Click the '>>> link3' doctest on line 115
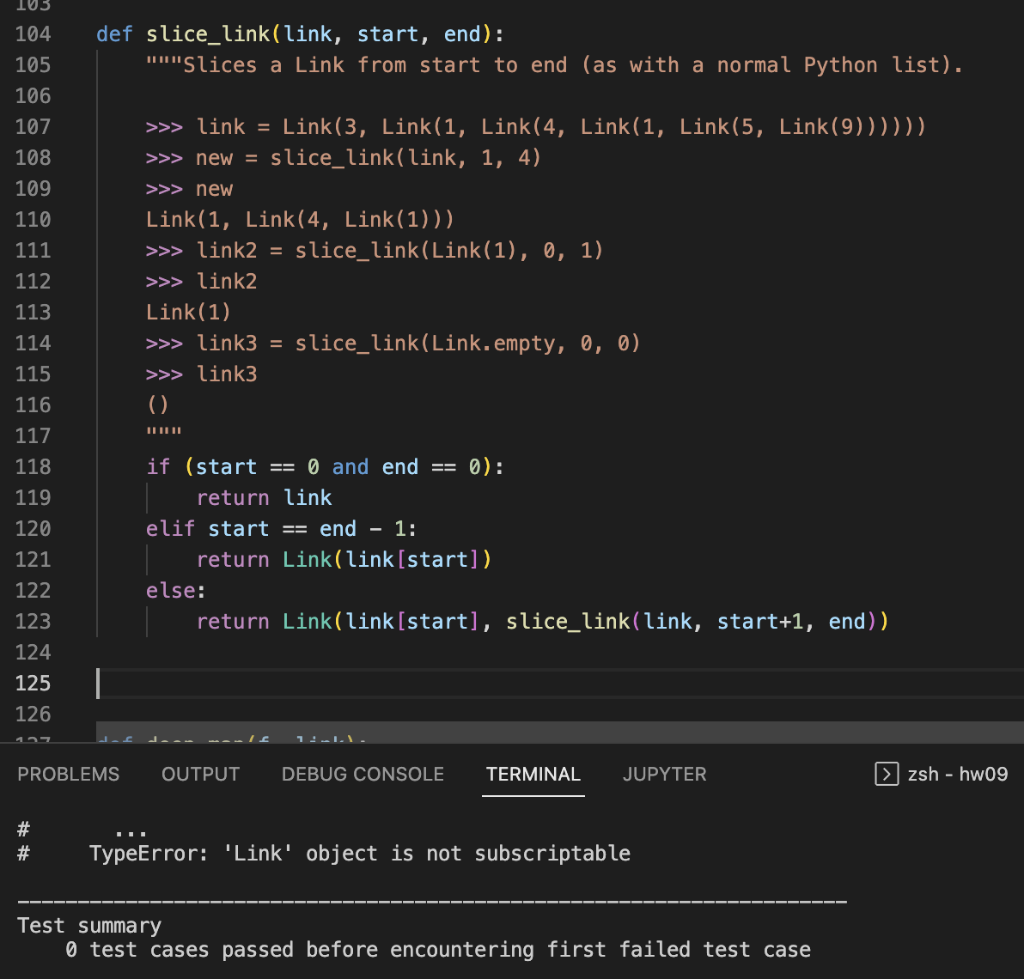The width and height of the screenshot is (1024, 979). click(202, 374)
